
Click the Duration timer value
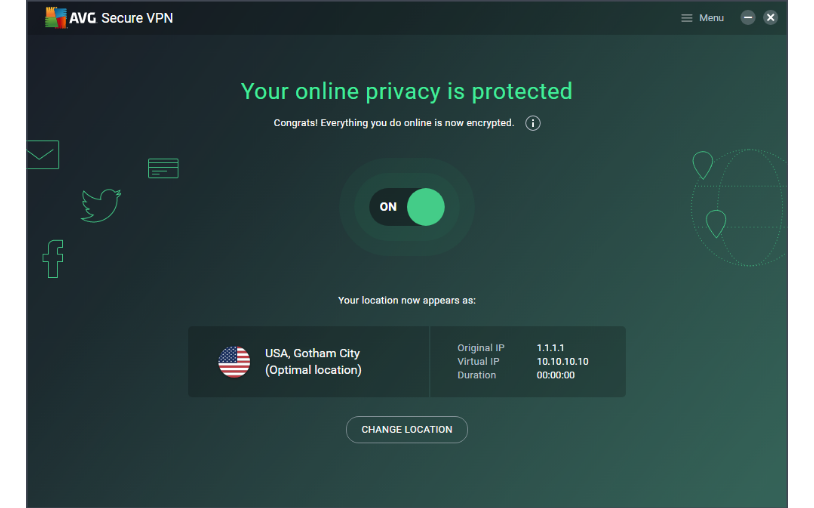[x=555, y=375]
